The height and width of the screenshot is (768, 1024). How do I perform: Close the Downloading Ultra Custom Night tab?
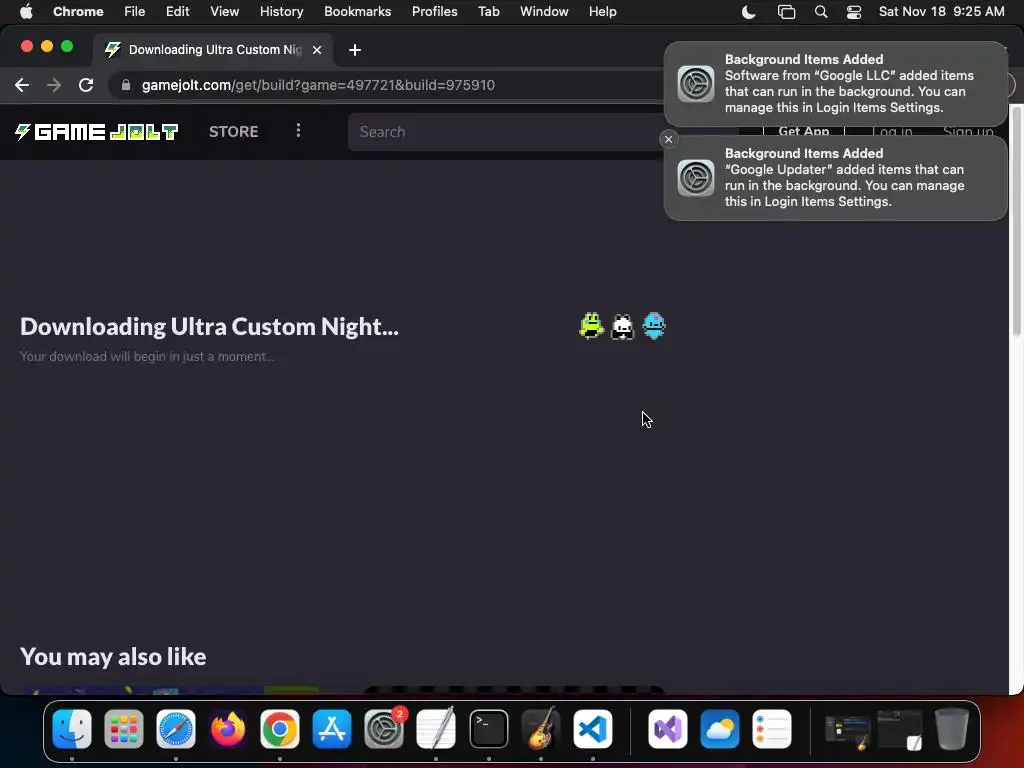coord(317,50)
